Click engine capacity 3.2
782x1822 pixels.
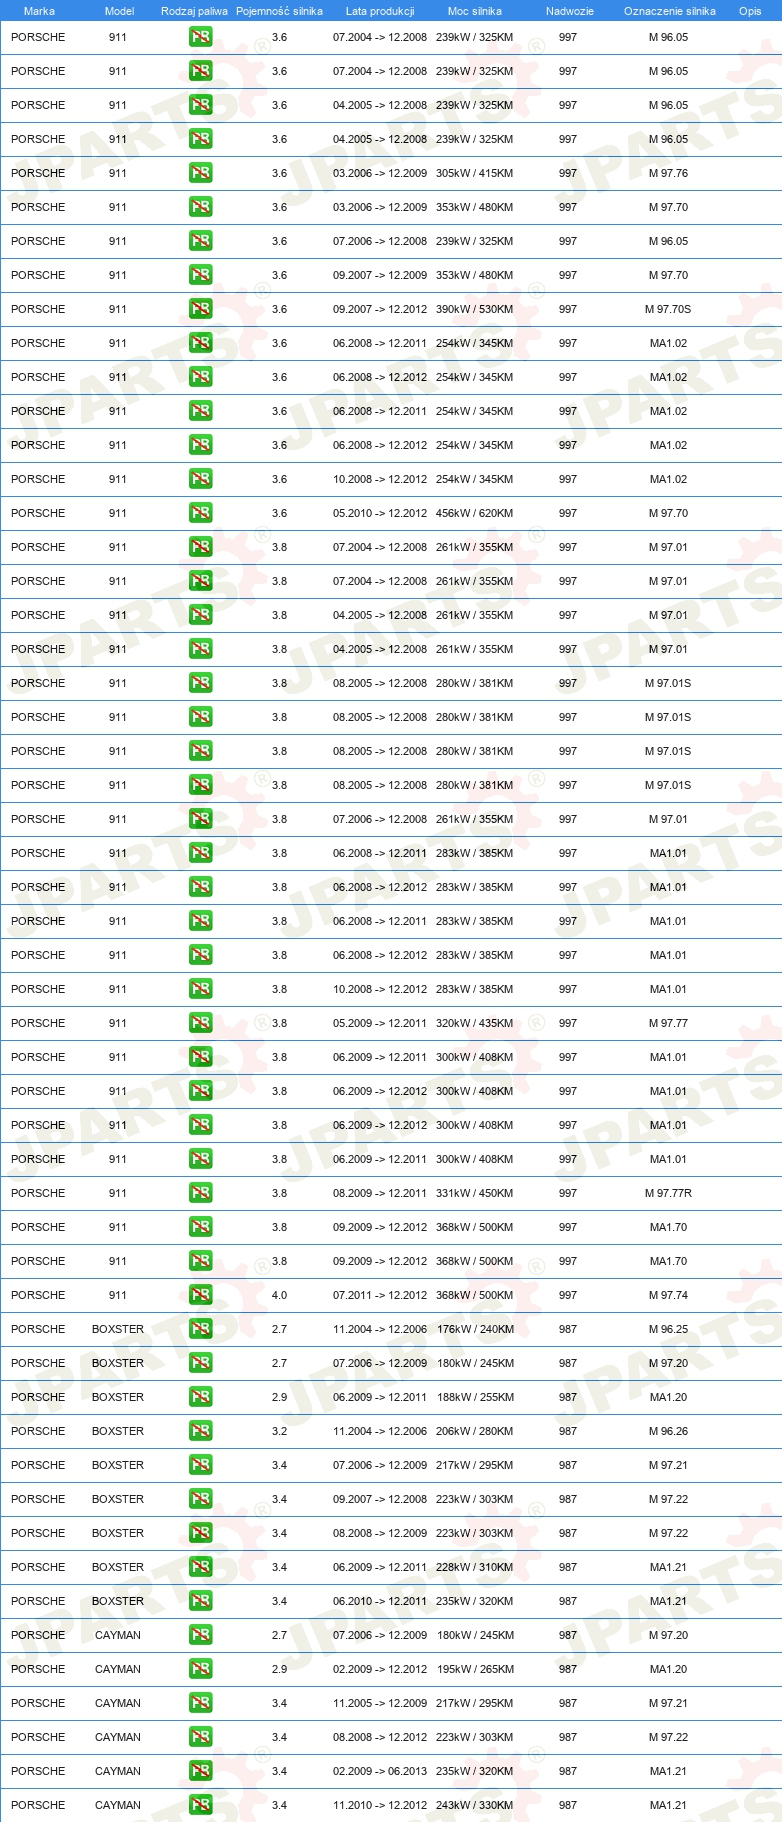point(279,1431)
